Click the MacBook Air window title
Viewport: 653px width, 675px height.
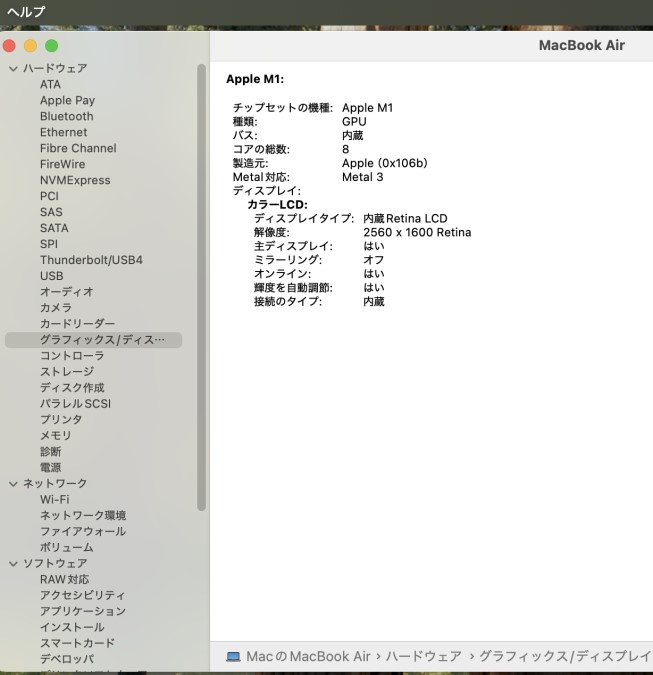[582, 45]
